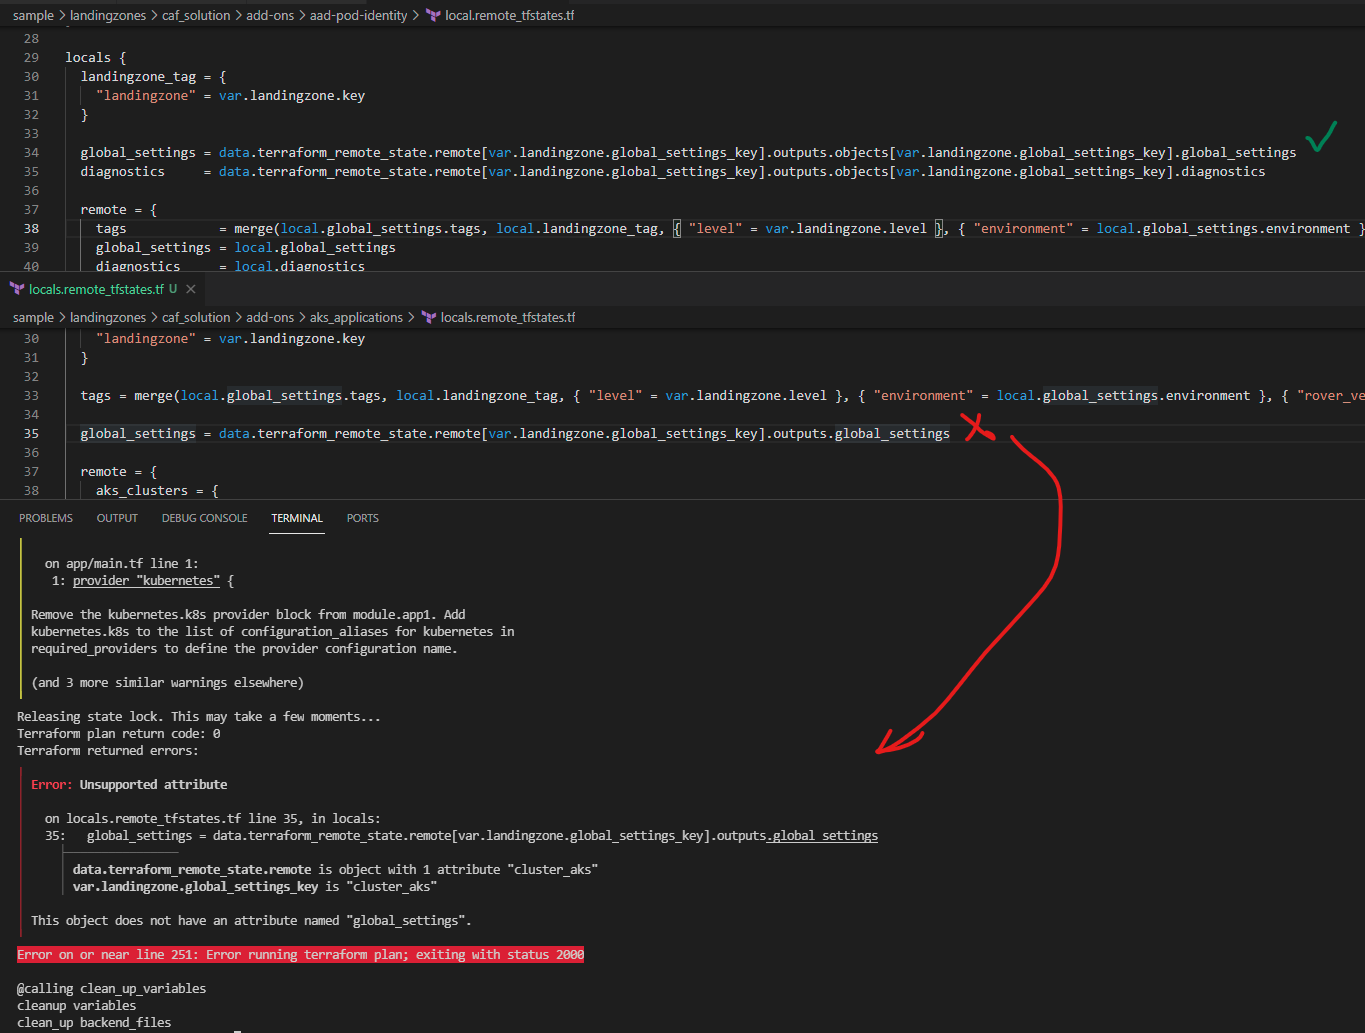
Task: Open the OUTPUT panel
Action: (x=117, y=518)
